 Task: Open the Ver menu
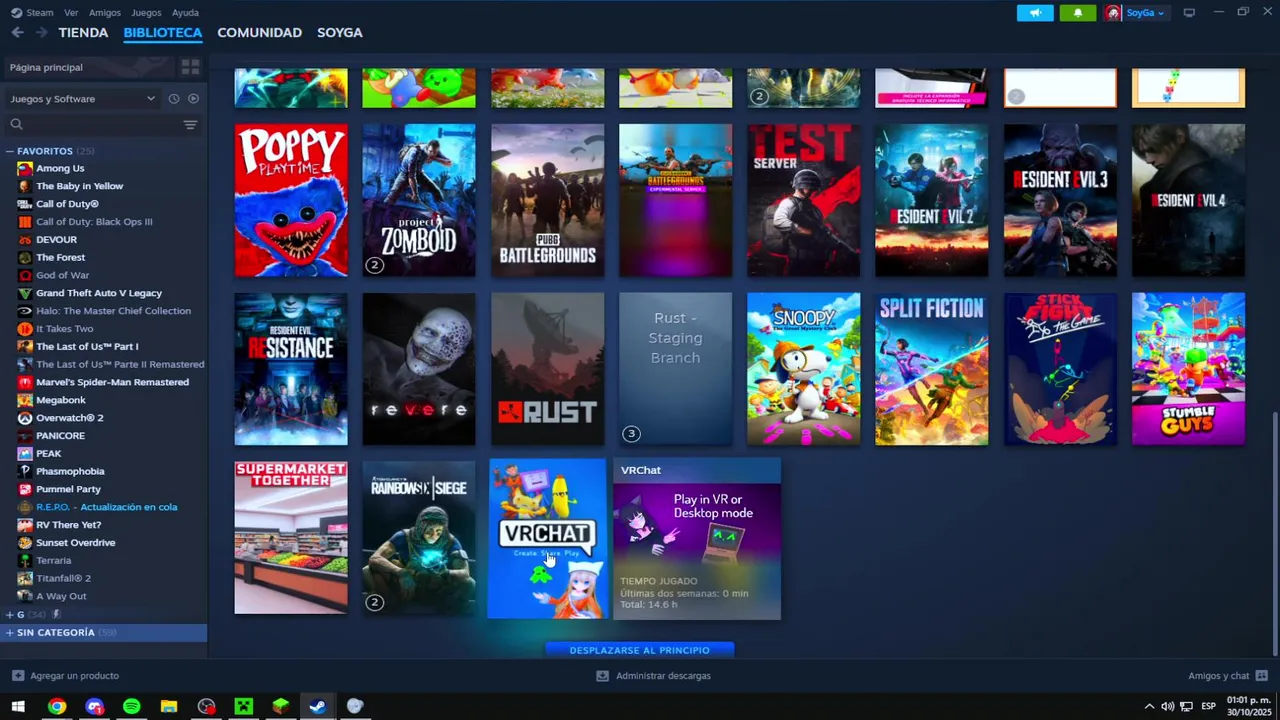(71, 13)
